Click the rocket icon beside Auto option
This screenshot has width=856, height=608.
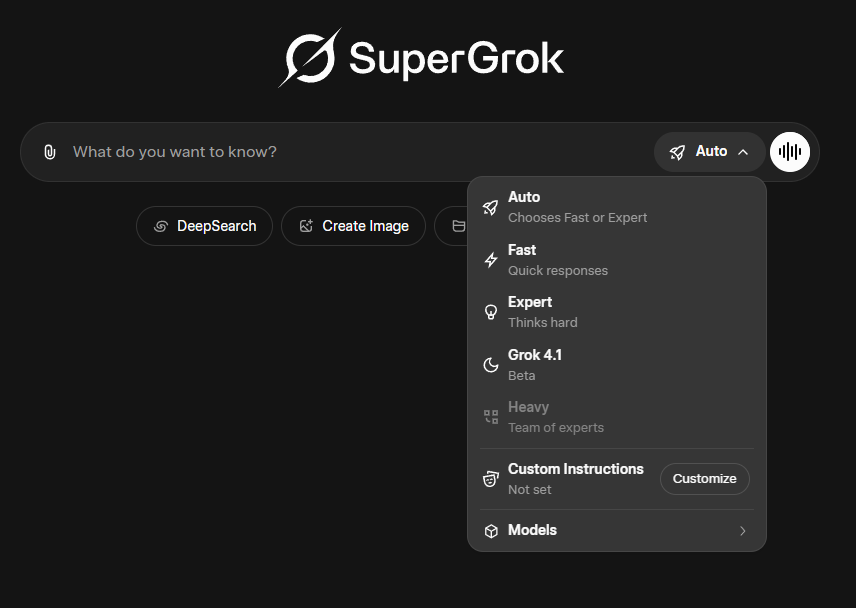pos(490,207)
